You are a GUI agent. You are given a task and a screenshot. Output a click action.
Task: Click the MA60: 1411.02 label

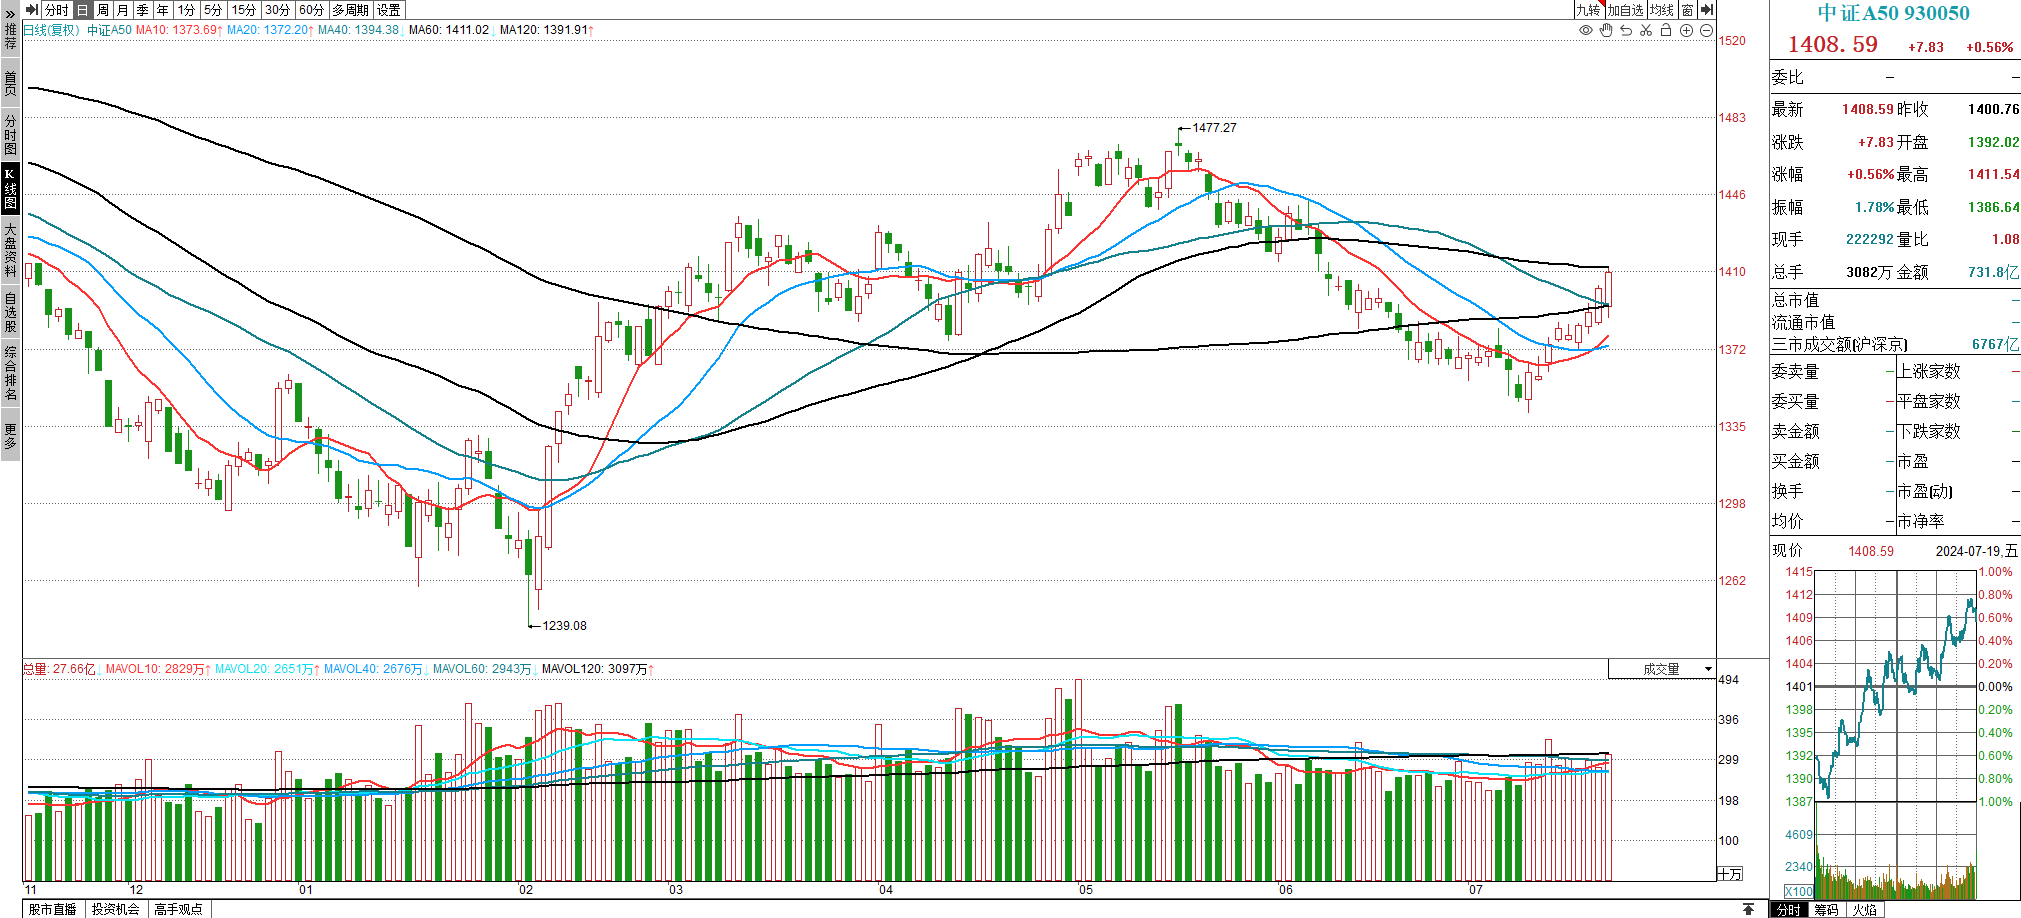(x=450, y=30)
